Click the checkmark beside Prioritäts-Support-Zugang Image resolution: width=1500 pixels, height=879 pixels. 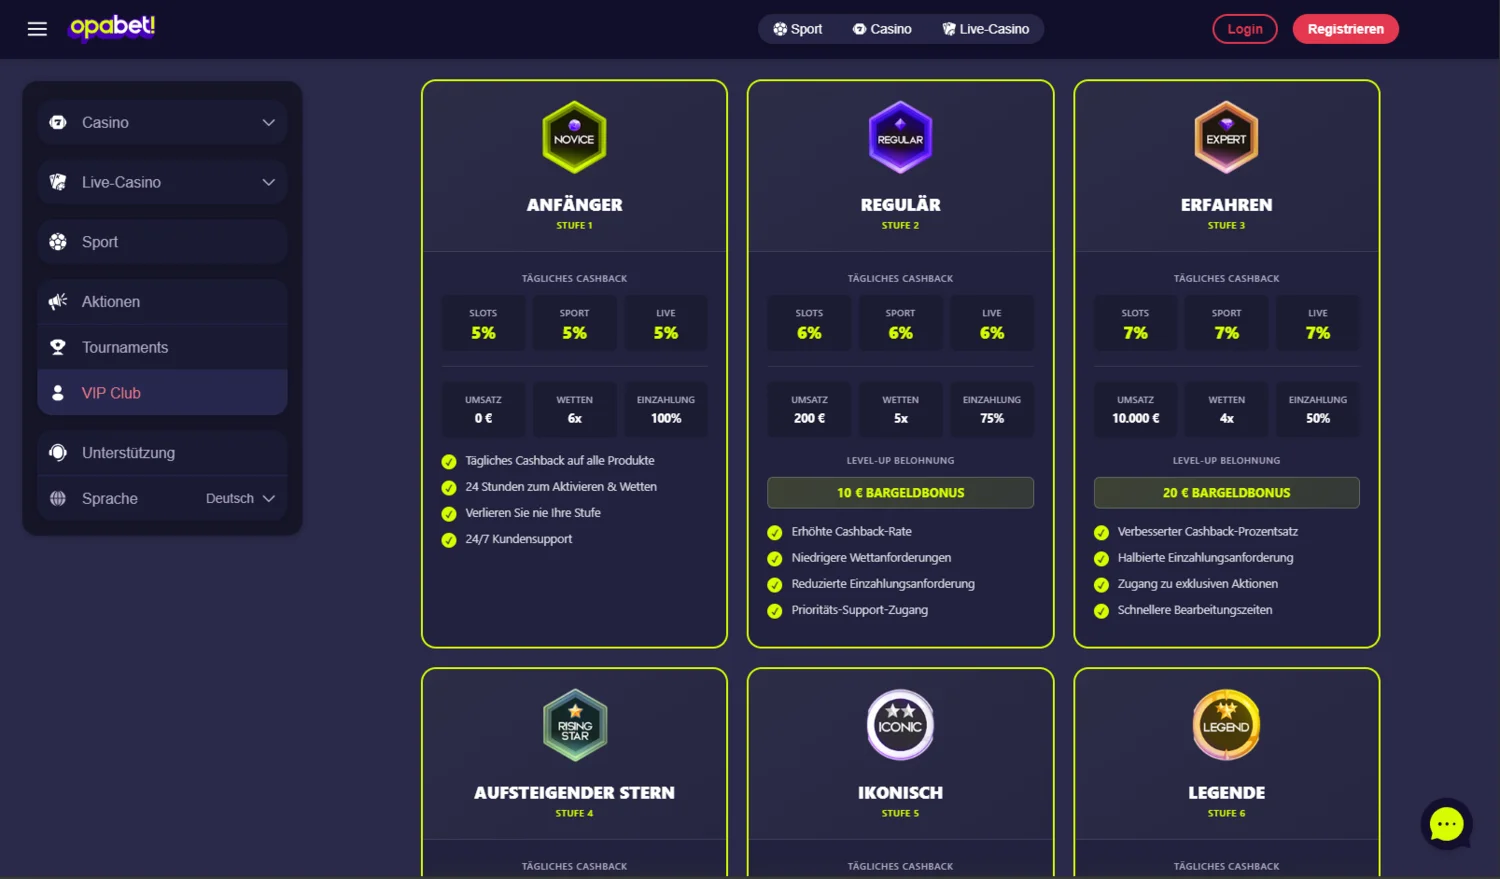(774, 610)
